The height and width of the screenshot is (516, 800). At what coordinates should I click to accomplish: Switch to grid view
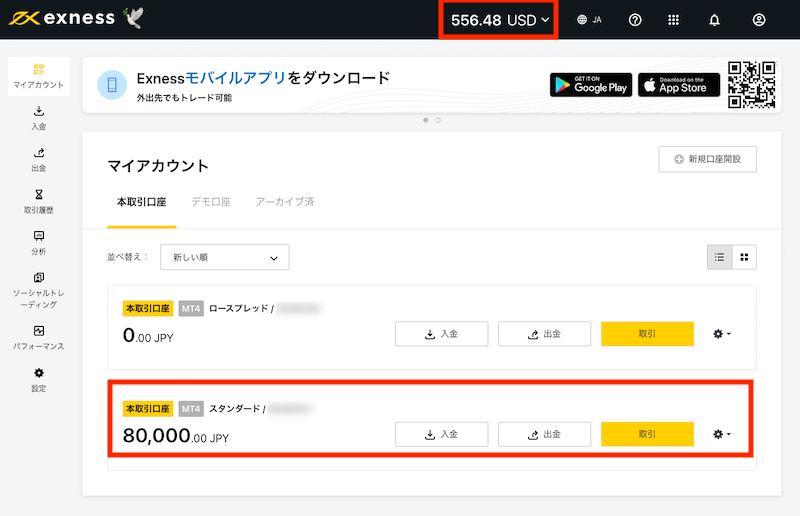click(744, 257)
